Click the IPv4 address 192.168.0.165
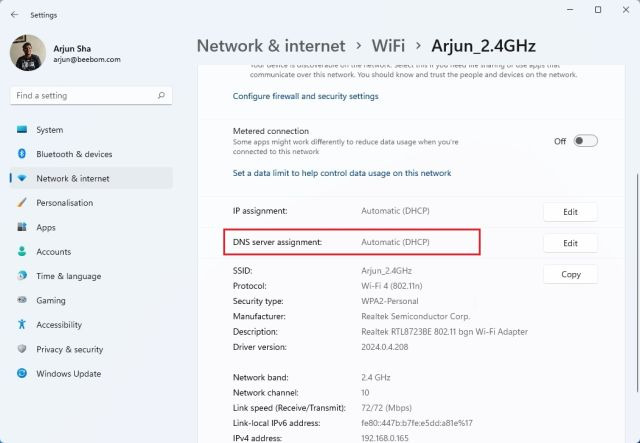The image size is (640, 443). coord(384,439)
